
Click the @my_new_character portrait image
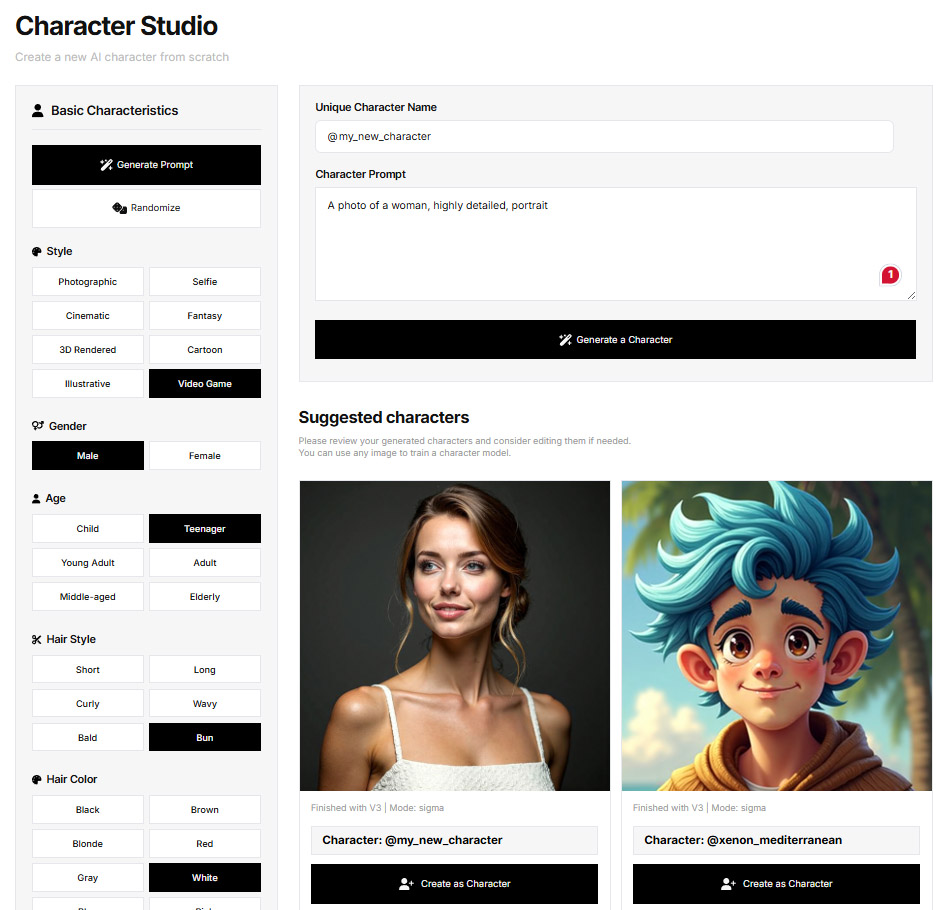pyautogui.click(x=454, y=634)
